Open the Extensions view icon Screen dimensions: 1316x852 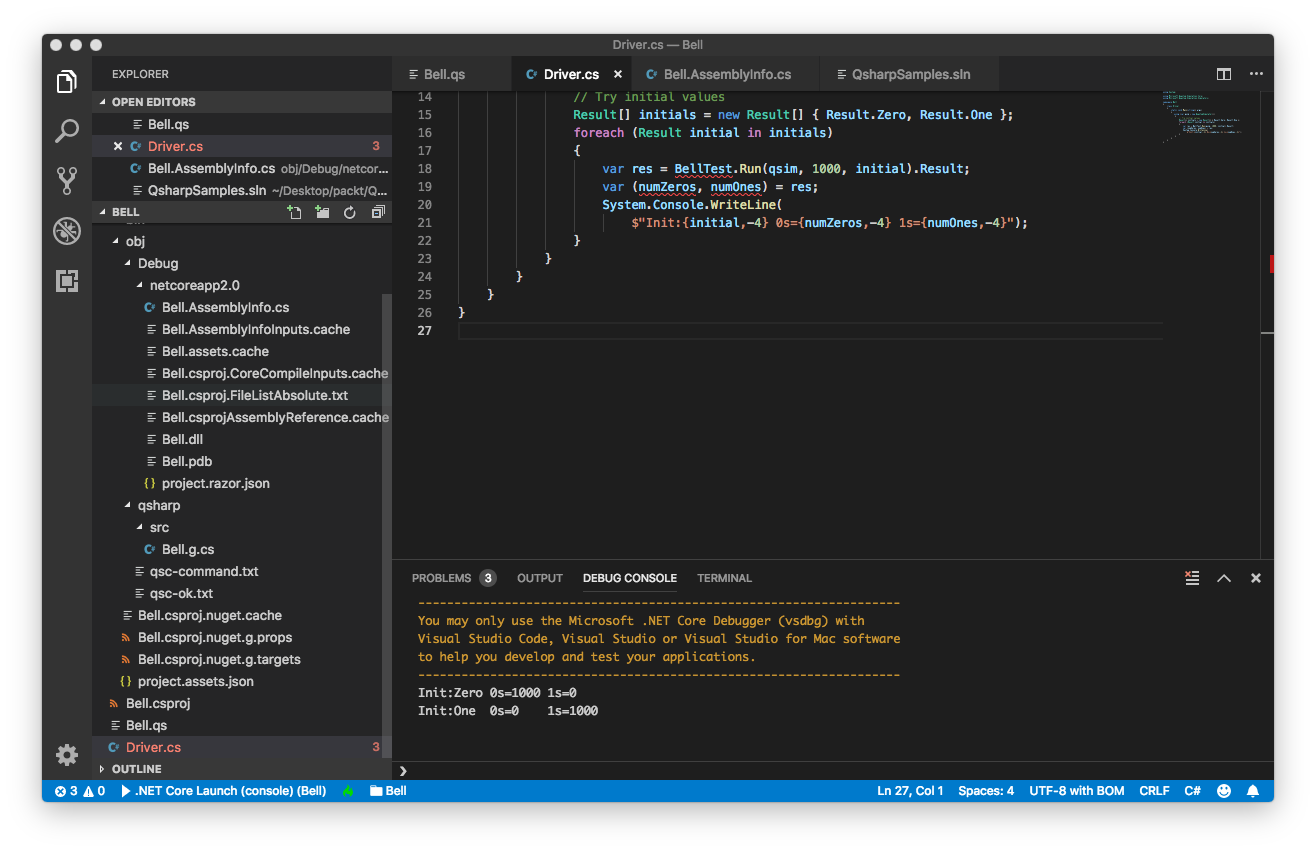tap(67, 281)
